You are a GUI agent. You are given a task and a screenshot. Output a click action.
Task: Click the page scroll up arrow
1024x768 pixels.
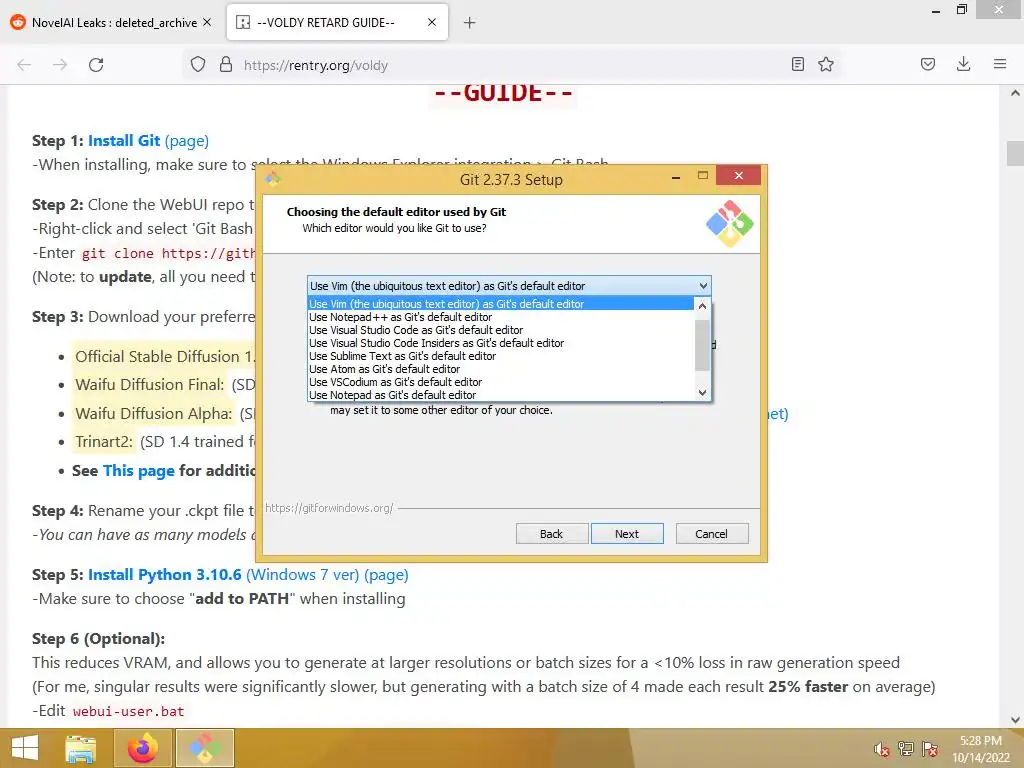coord(1015,93)
